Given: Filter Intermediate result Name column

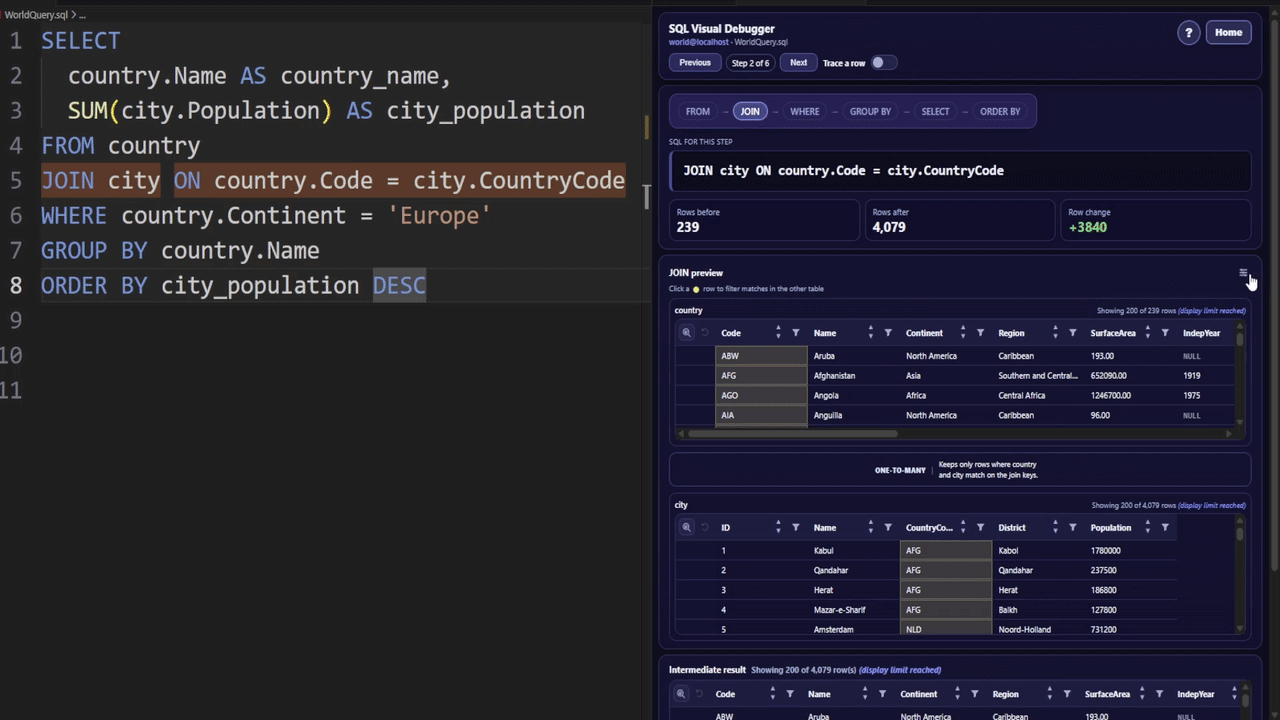Looking at the screenshot, I should 882,694.
